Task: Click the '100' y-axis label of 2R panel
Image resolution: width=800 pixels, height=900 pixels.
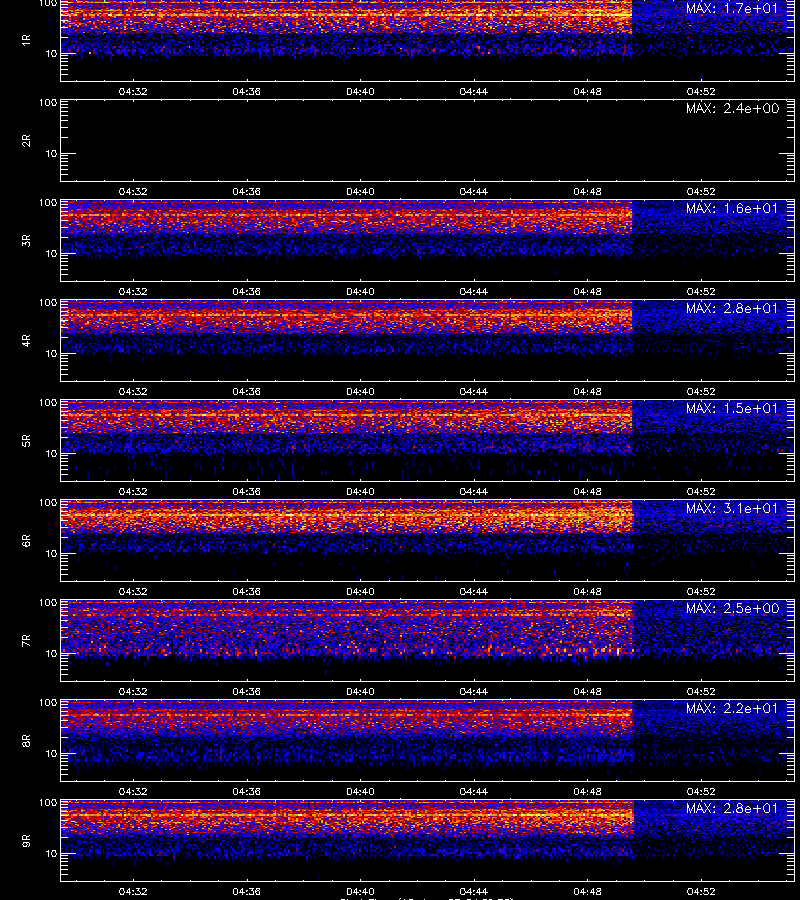Action: [x=48, y=103]
